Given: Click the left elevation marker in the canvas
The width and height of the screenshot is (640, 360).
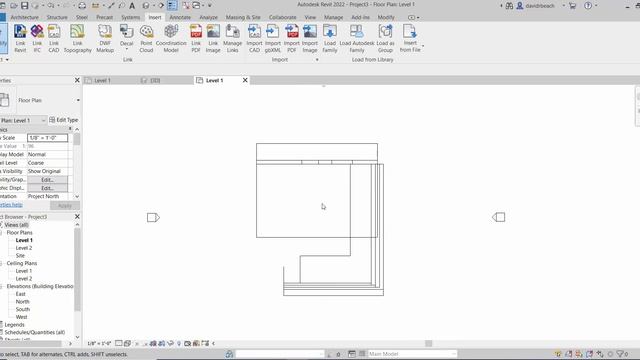Looking at the screenshot, I should (153, 218).
